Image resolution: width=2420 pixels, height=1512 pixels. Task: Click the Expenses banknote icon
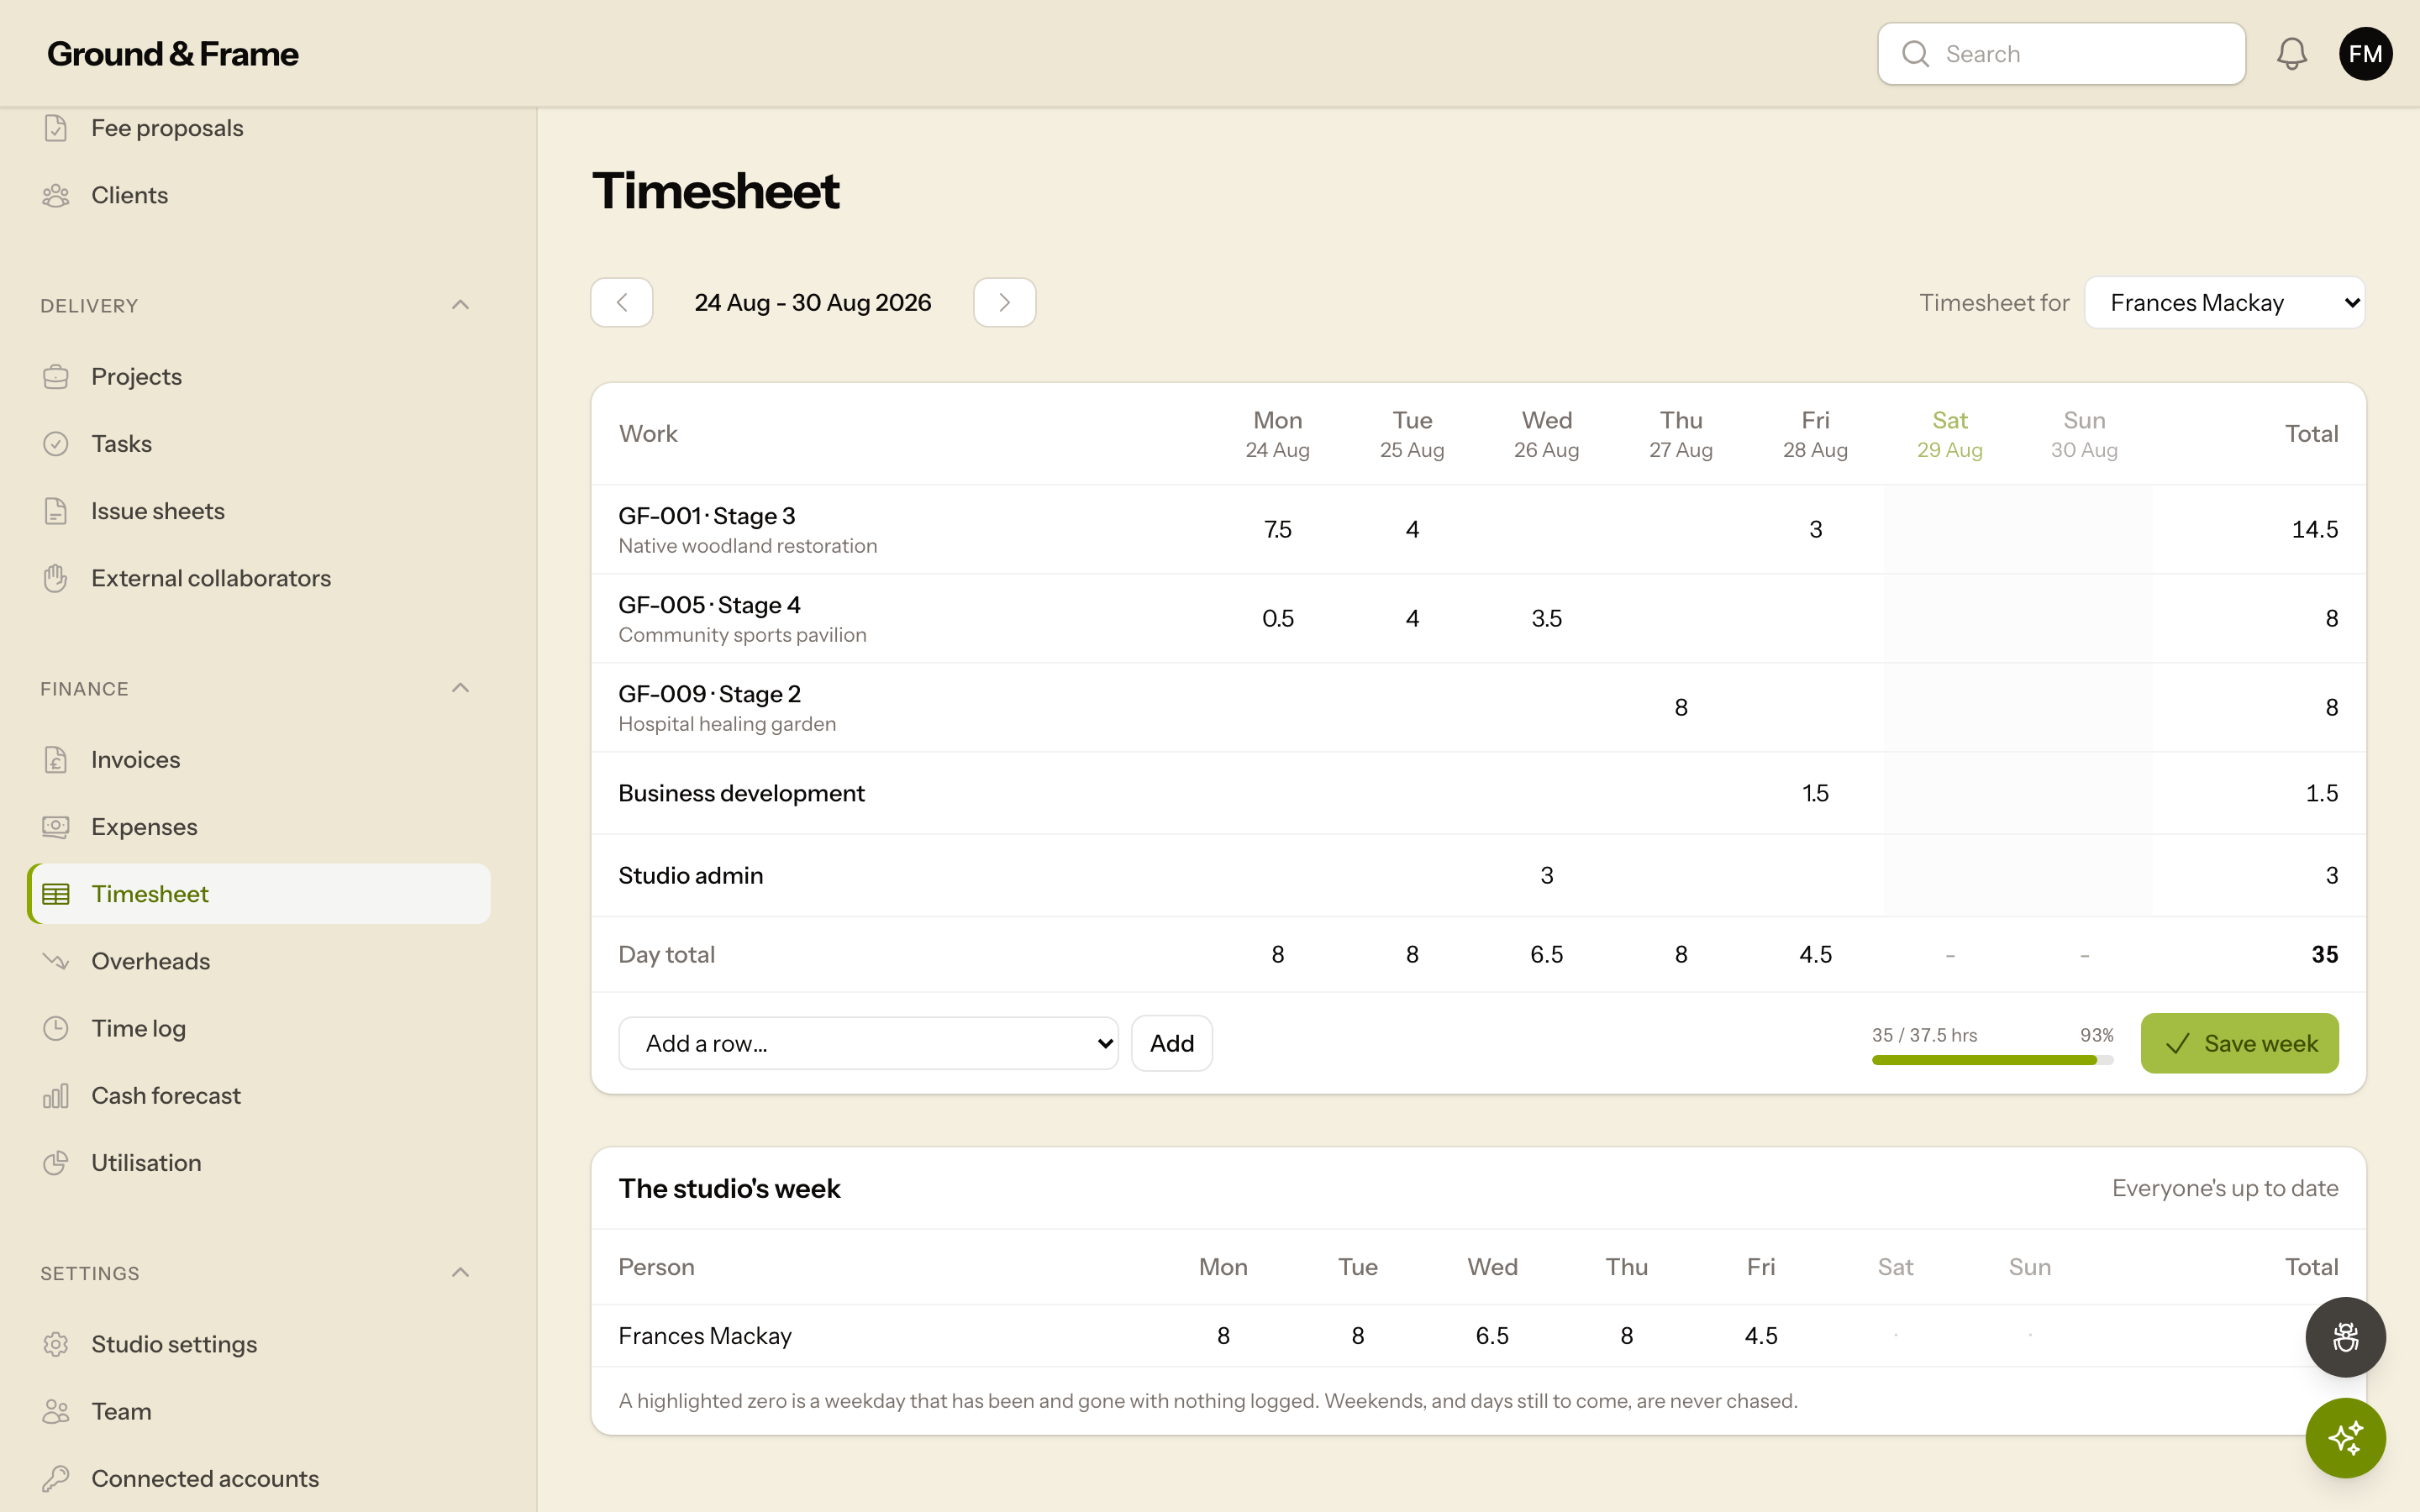coord(56,827)
